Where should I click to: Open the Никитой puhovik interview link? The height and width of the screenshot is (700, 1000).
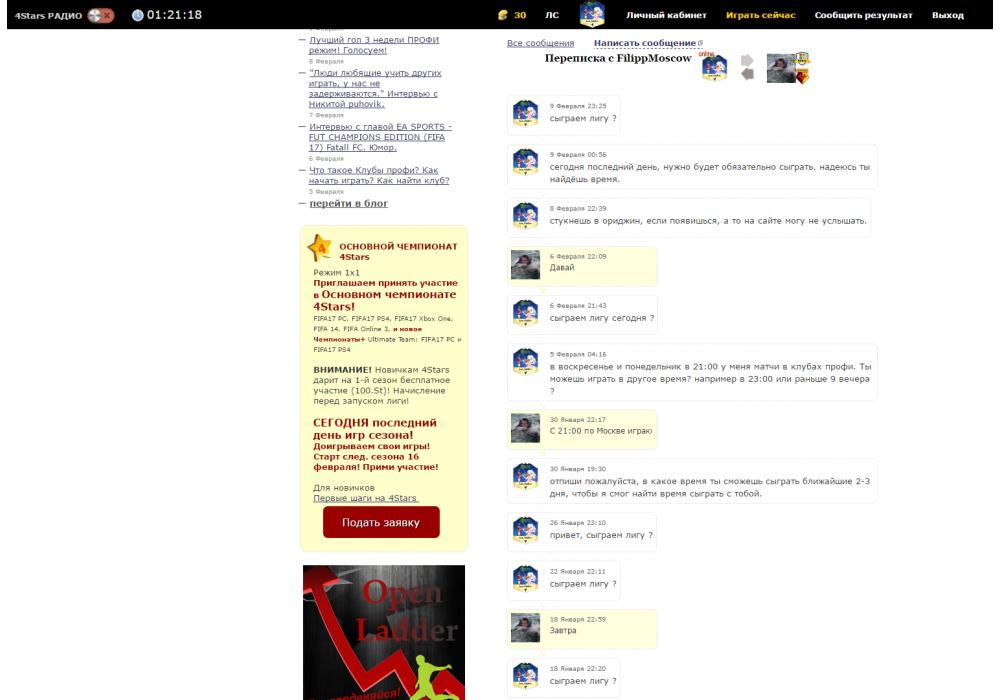coord(375,89)
